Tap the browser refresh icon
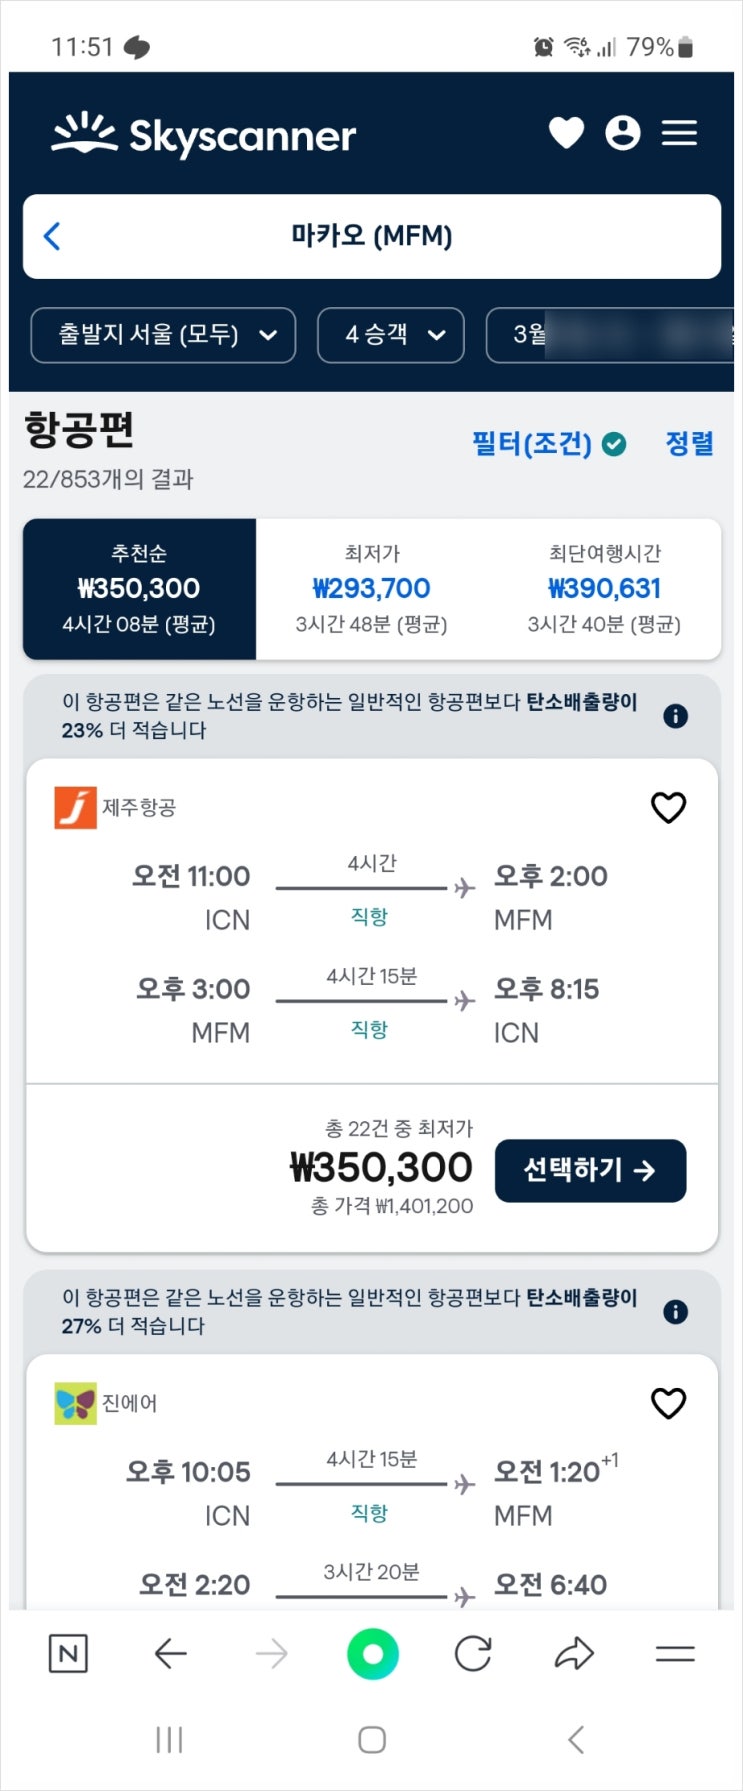 tap(473, 1654)
